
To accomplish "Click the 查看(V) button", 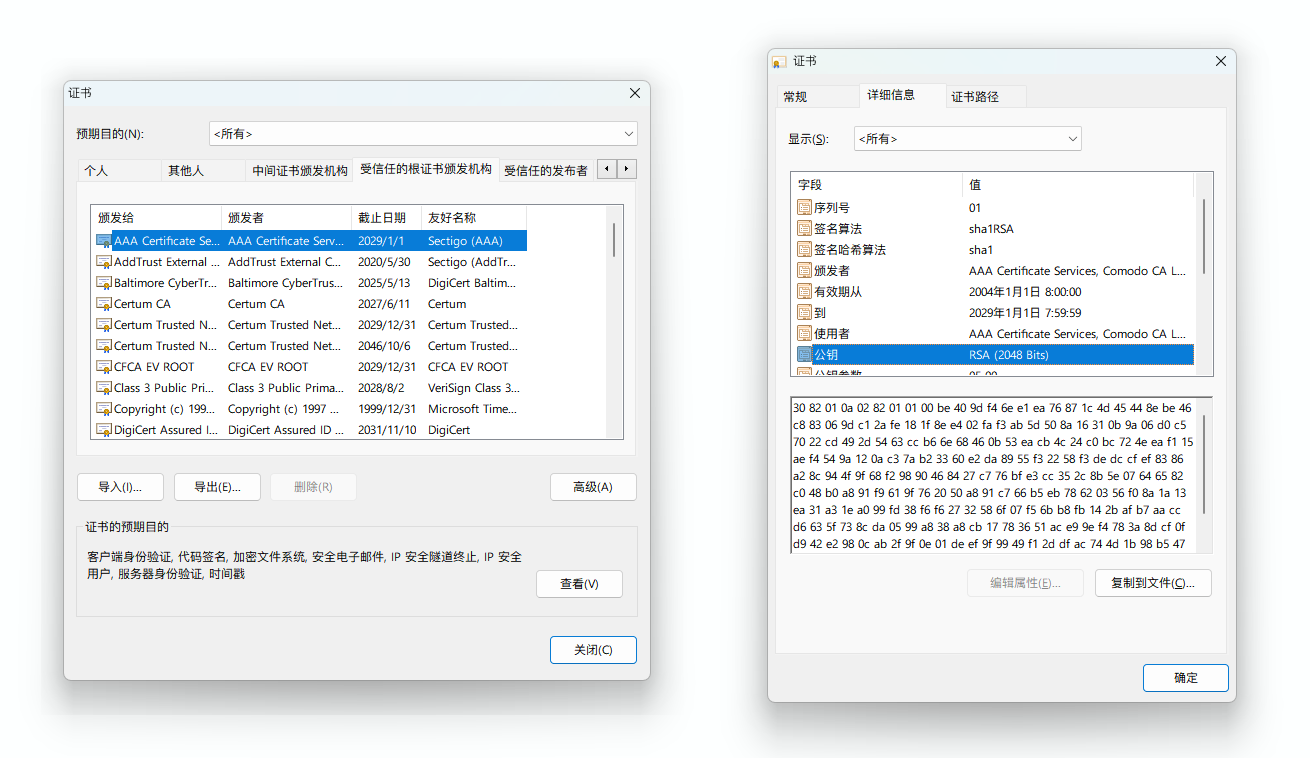I will 579,584.
